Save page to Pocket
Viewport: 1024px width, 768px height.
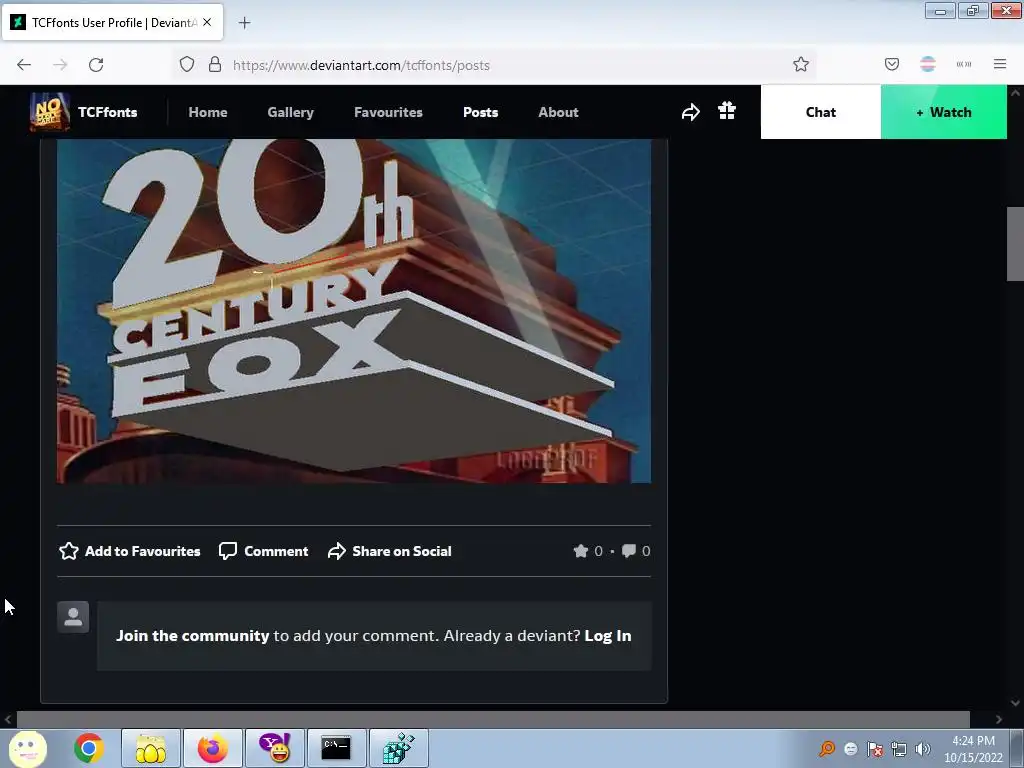[x=891, y=64]
